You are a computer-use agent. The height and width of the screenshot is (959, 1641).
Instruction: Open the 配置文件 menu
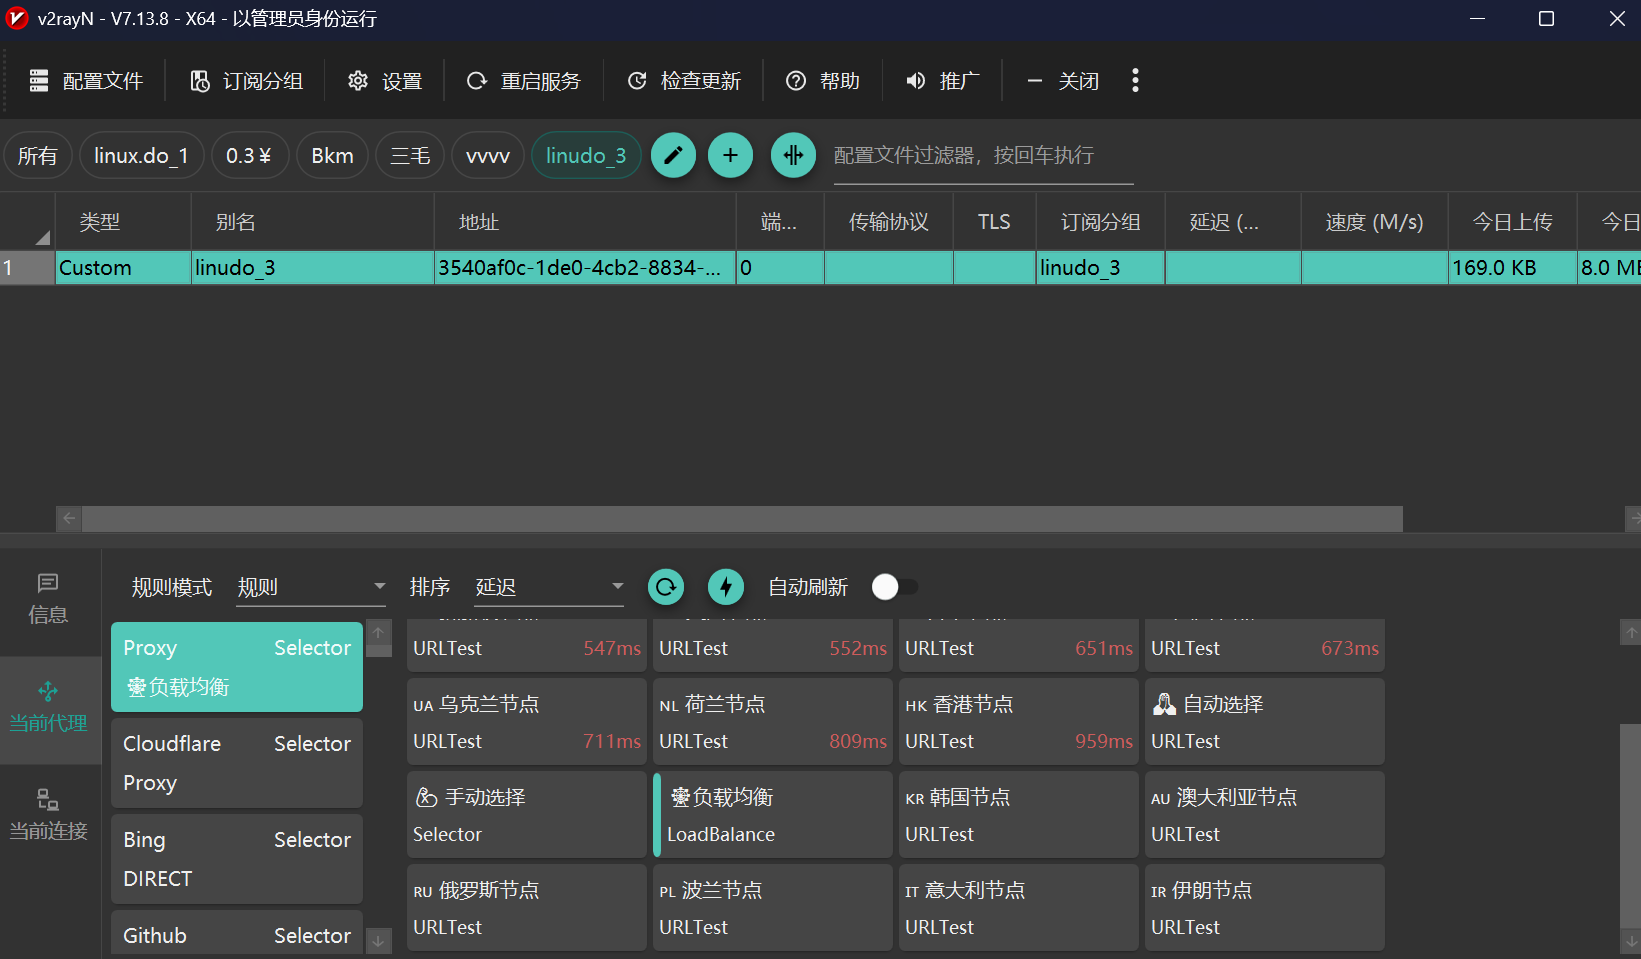pyautogui.click(x=86, y=81)
